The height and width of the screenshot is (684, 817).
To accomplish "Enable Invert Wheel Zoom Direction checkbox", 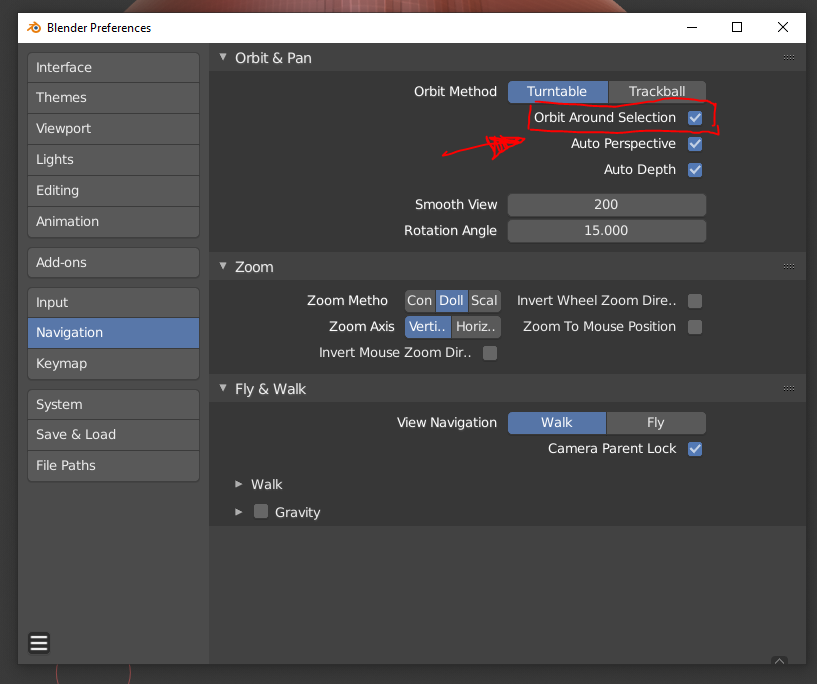I will [695, 301].
